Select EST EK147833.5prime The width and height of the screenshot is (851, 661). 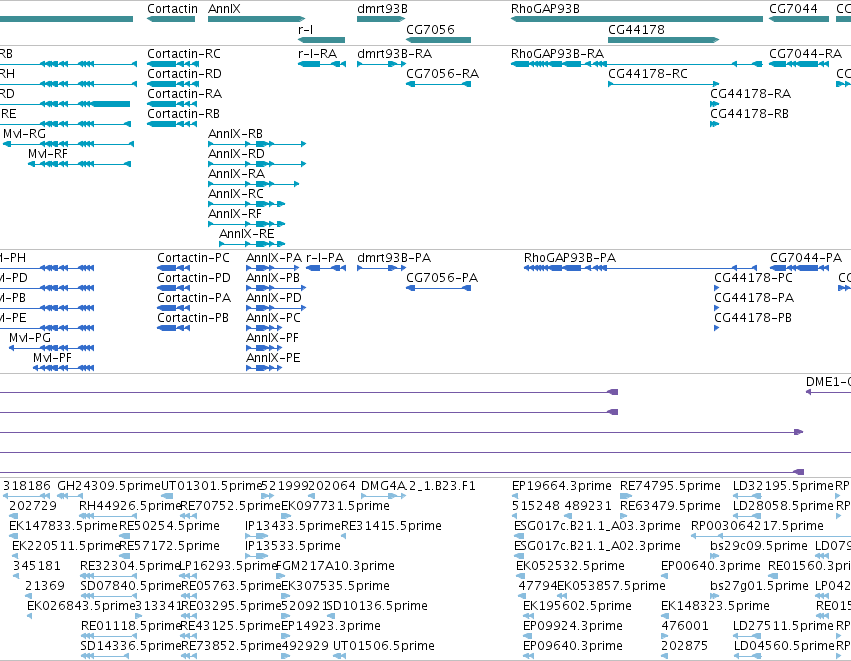click(63, 526)
